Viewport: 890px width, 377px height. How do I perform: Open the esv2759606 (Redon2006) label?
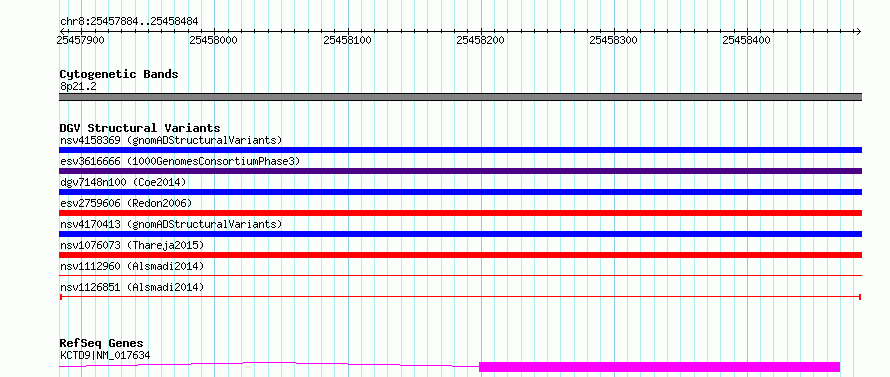[126, 203]
